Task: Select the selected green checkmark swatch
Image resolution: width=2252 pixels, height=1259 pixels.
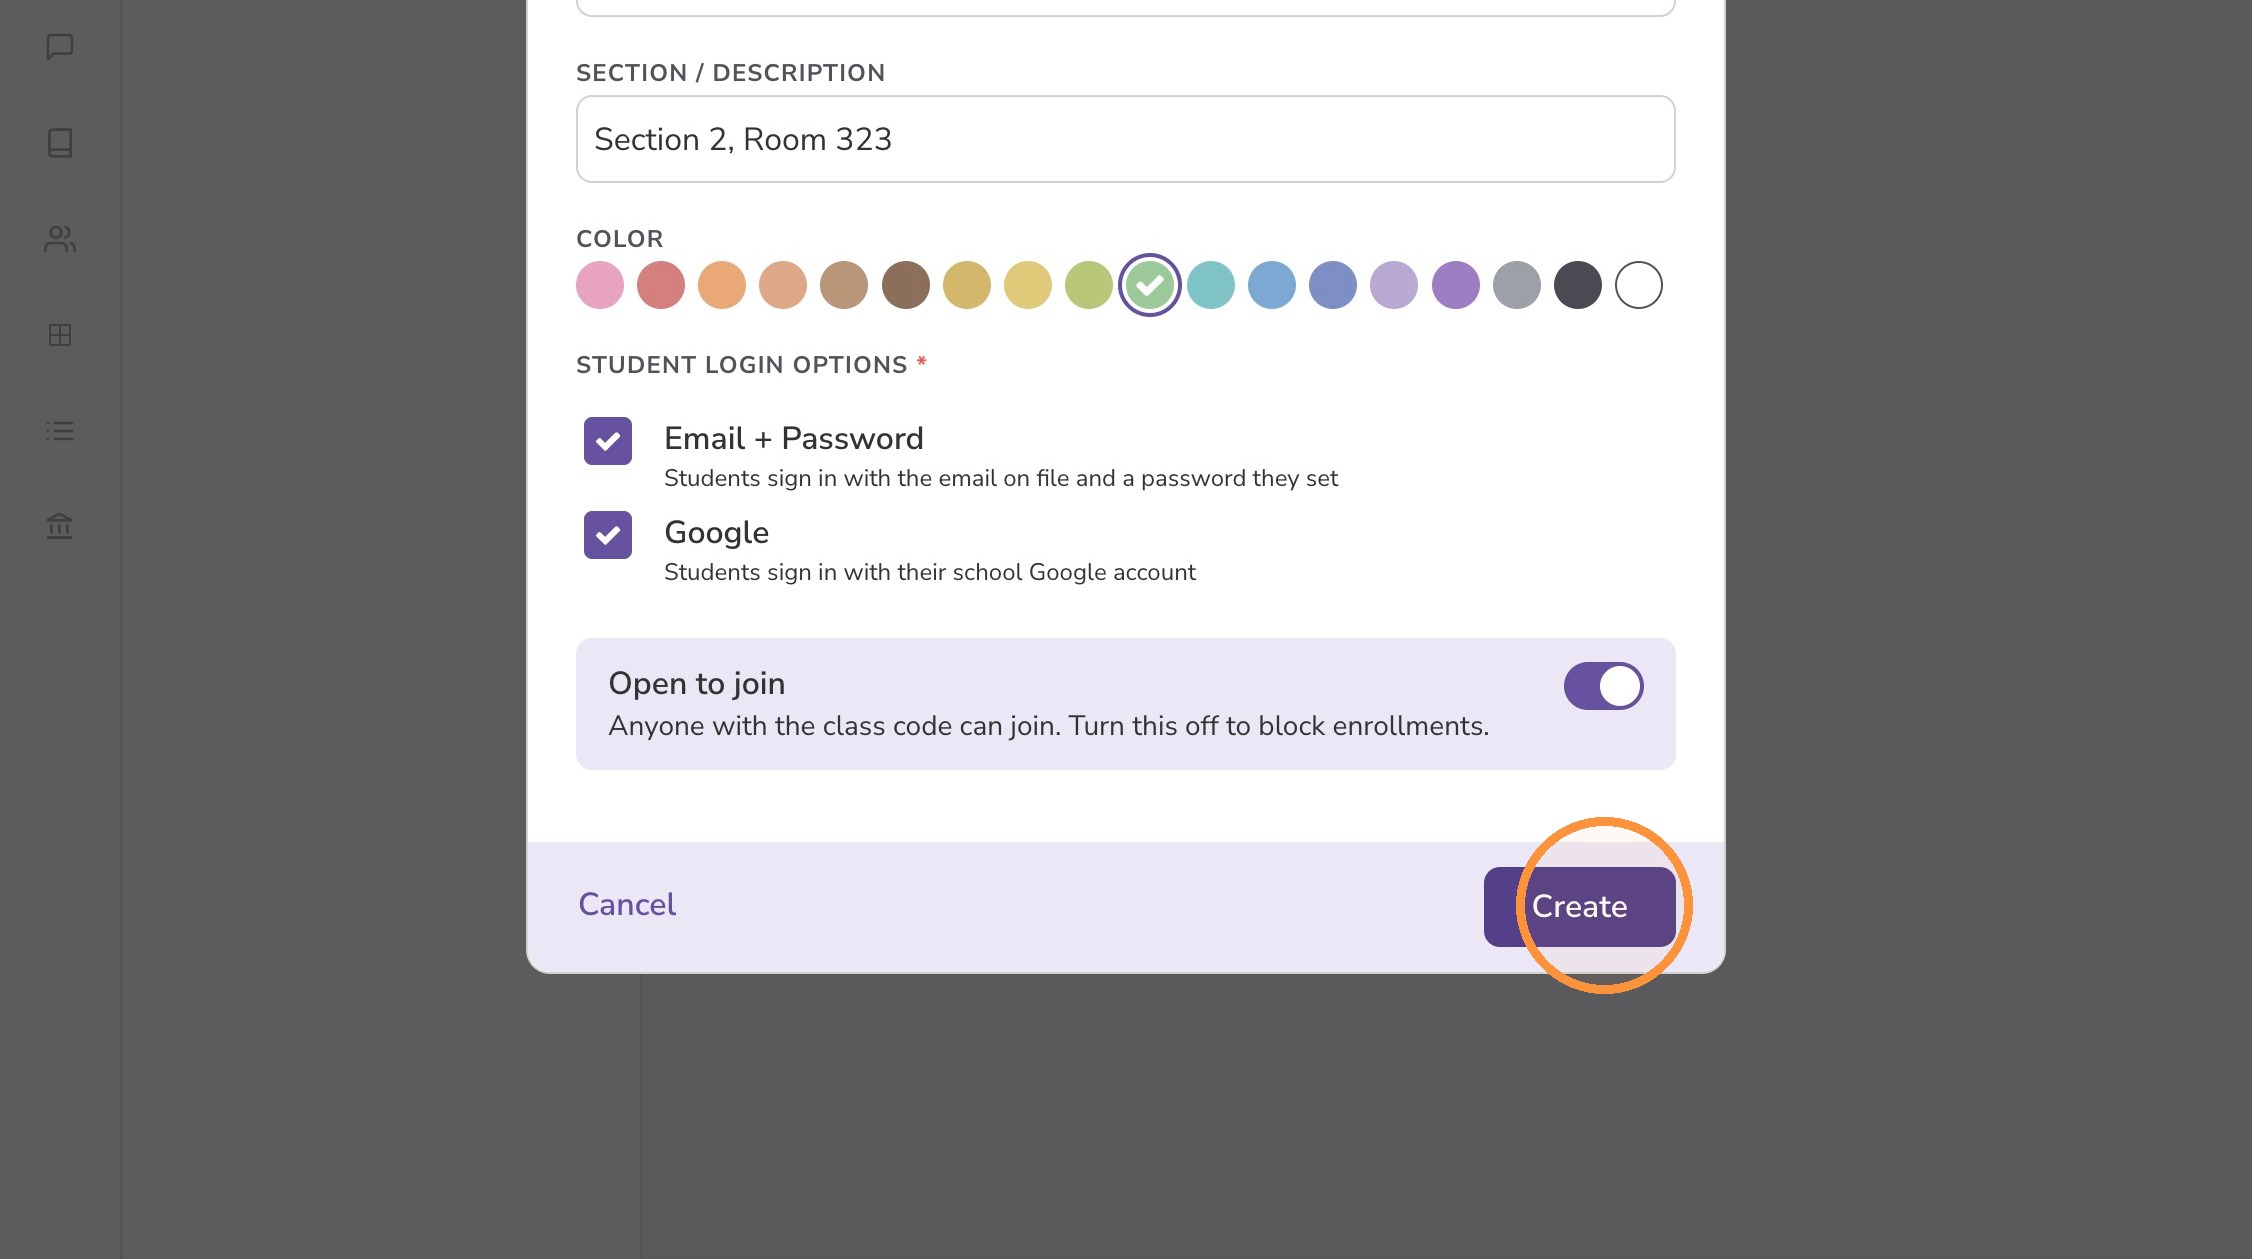Action: pyautogui.click(x=1150, y=285)
